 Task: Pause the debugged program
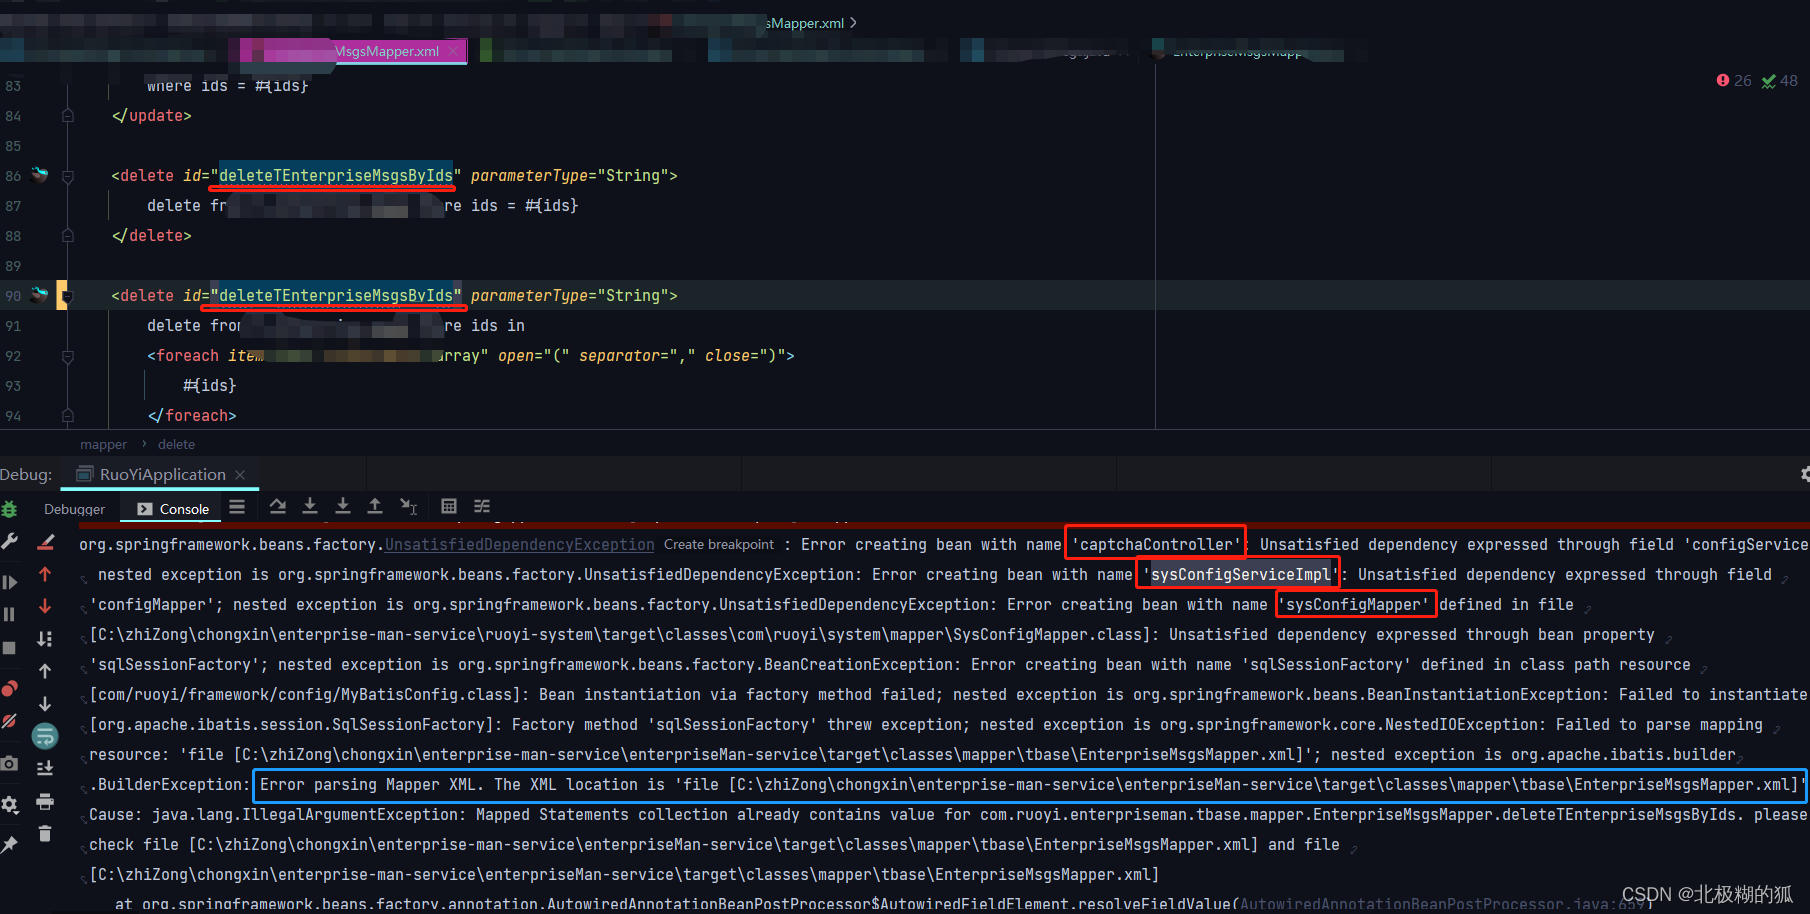(12, 611)
